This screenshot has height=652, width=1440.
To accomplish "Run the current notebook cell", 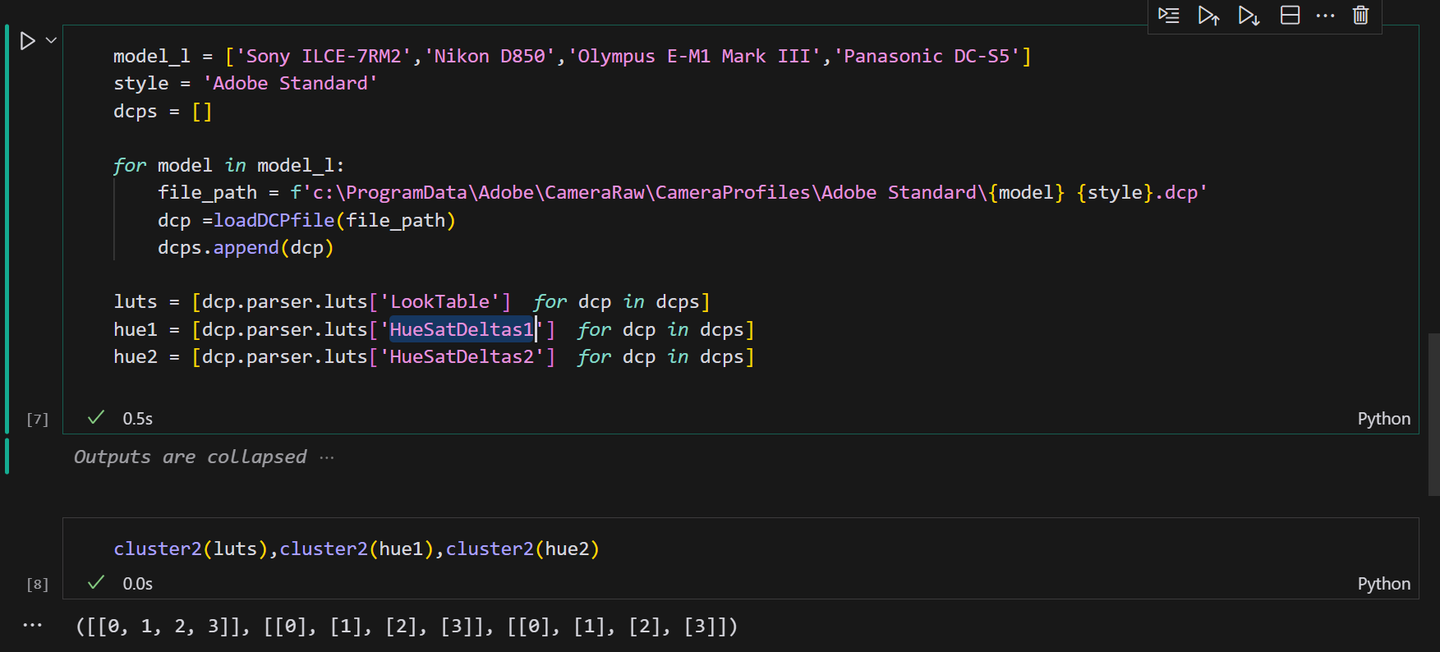I will [27, 41].
